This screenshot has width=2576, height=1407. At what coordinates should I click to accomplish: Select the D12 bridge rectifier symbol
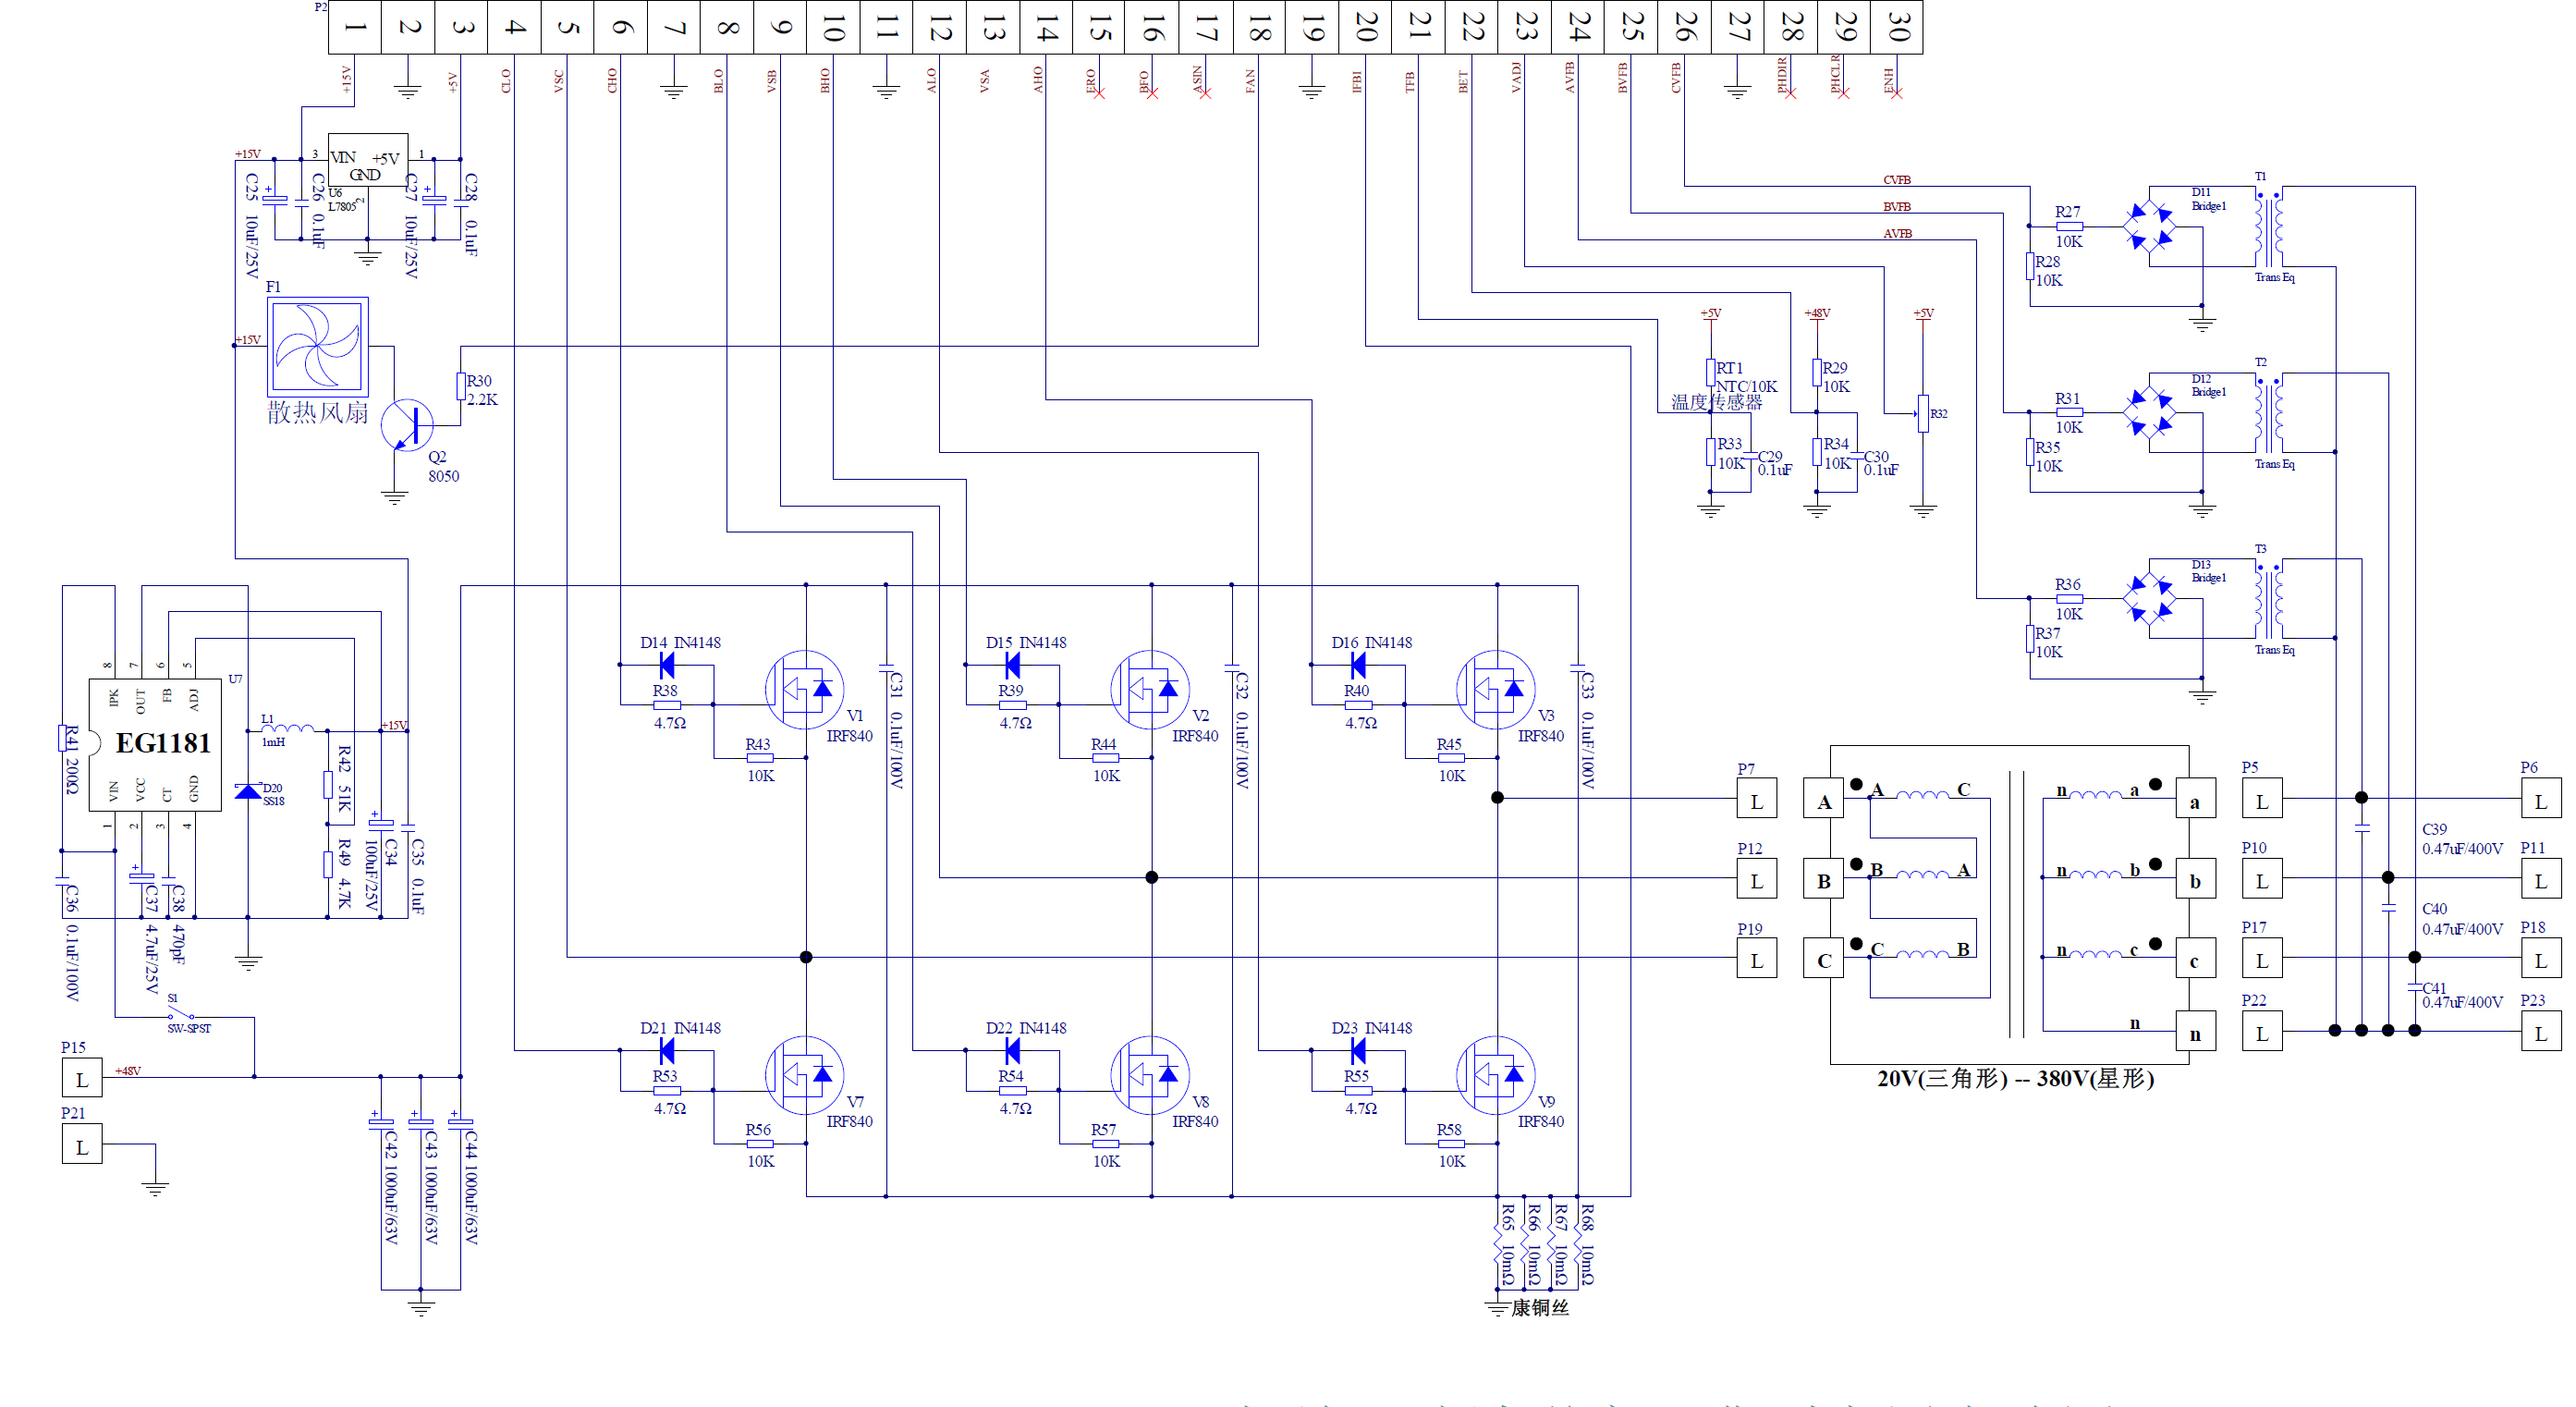[x=2149, y=412]
